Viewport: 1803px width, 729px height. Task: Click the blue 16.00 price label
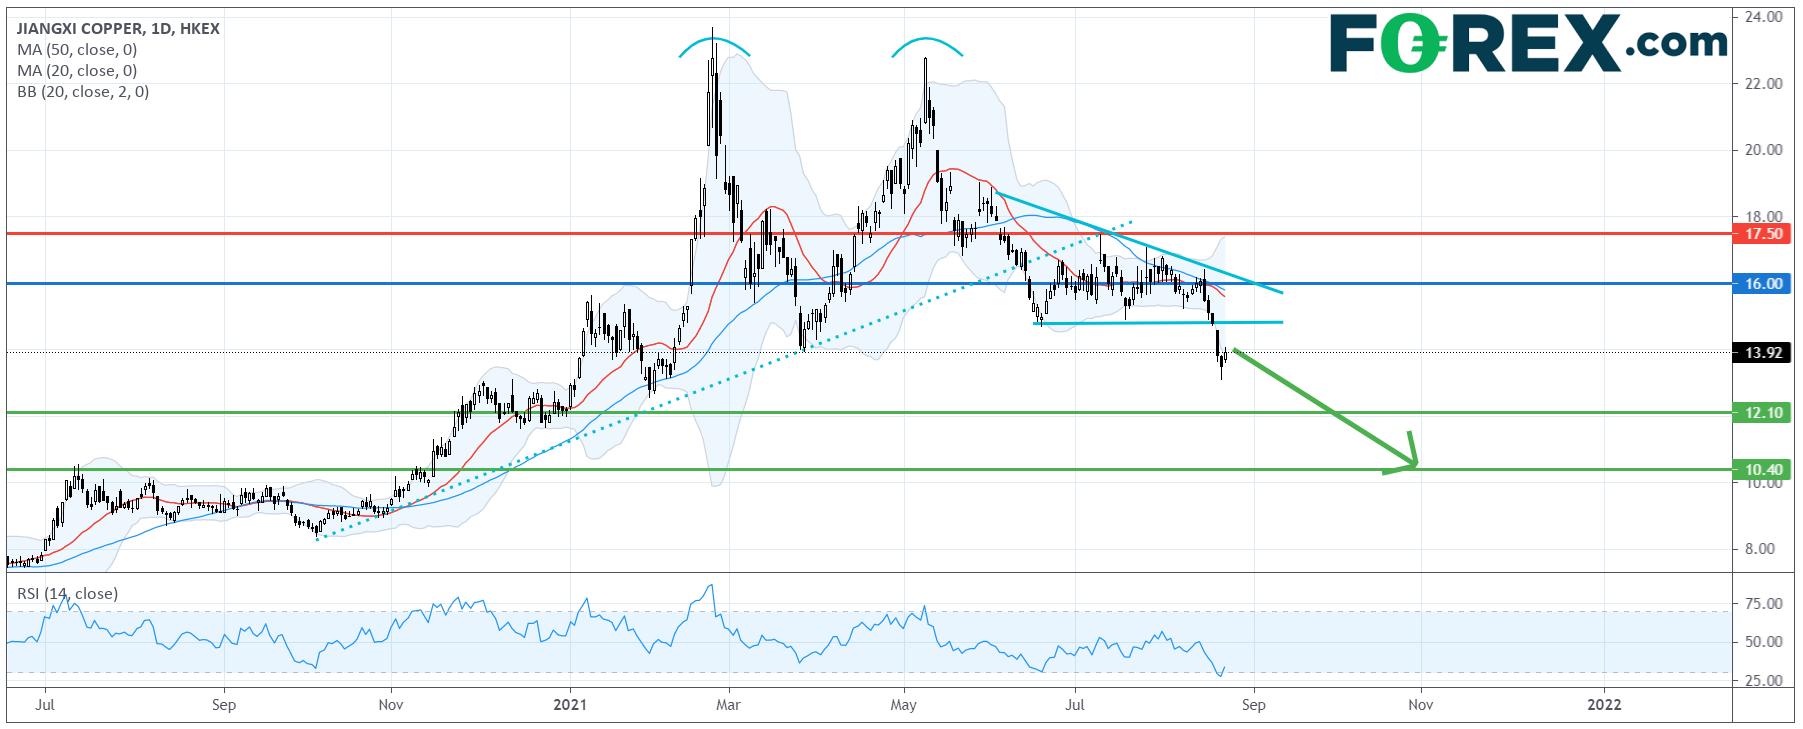(1763, 284)
